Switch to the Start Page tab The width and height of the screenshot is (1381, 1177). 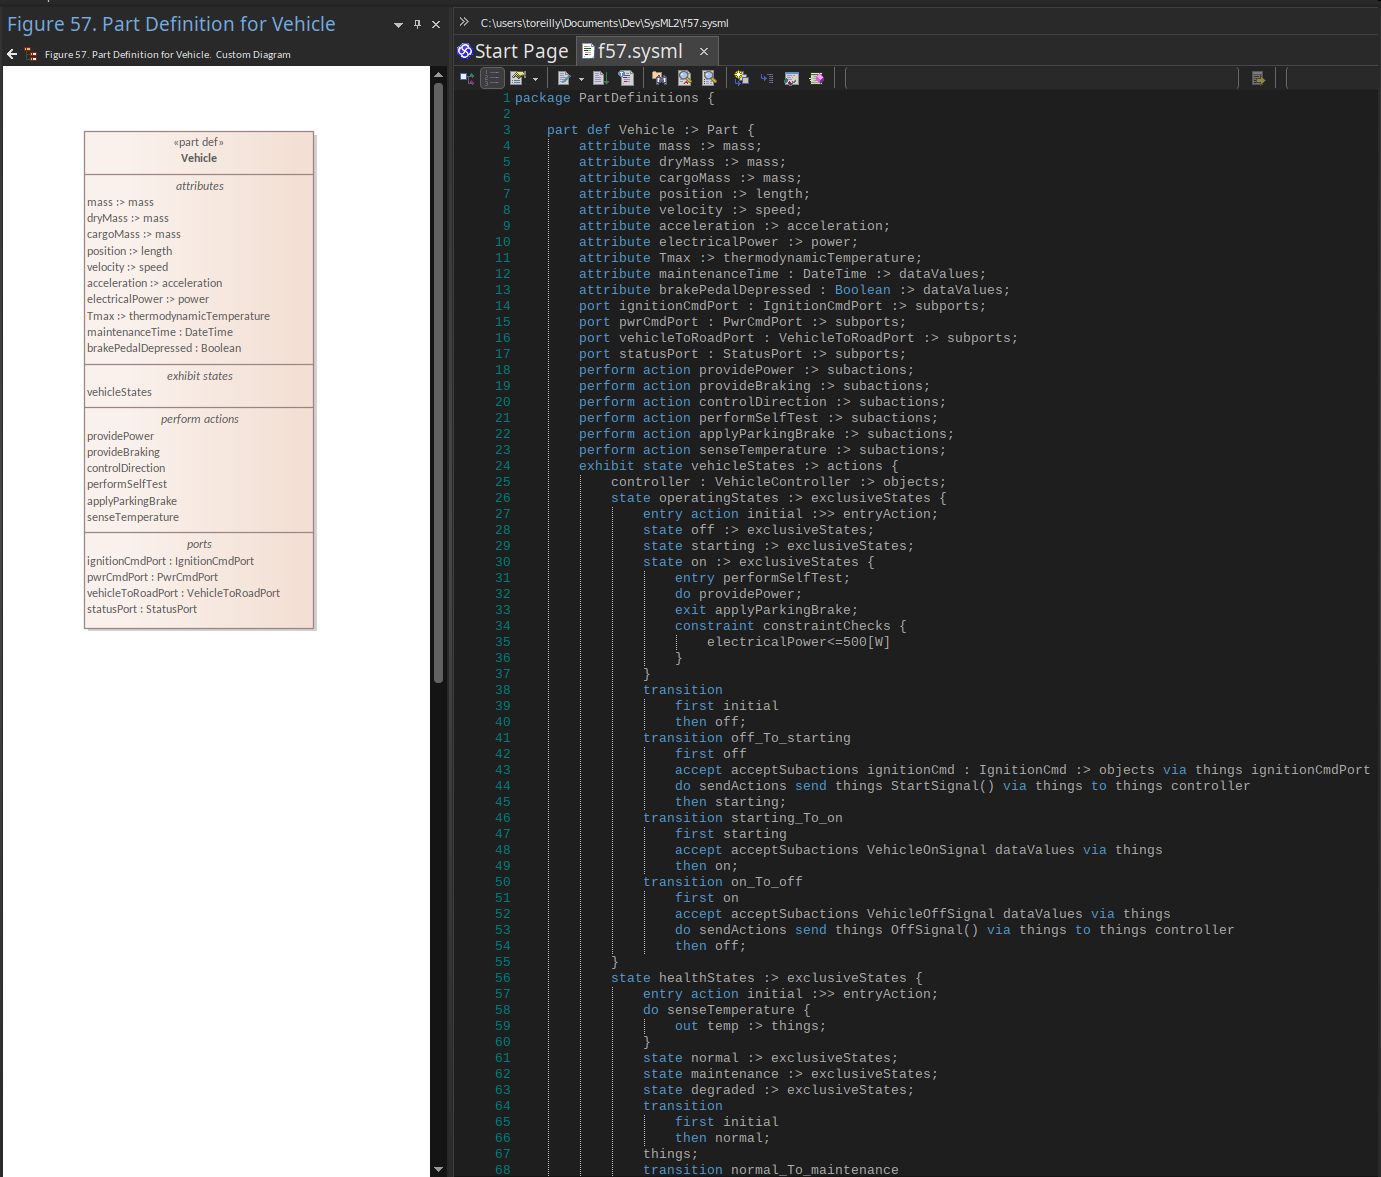[x=513, y=51]
